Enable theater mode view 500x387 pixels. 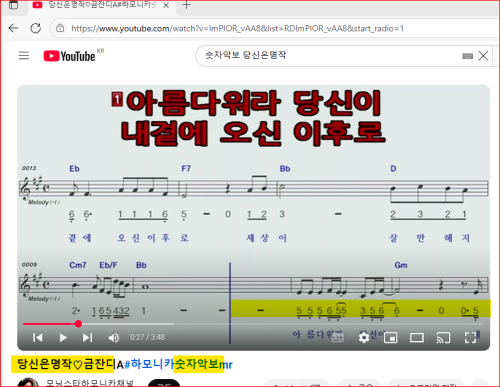(417, 338)
